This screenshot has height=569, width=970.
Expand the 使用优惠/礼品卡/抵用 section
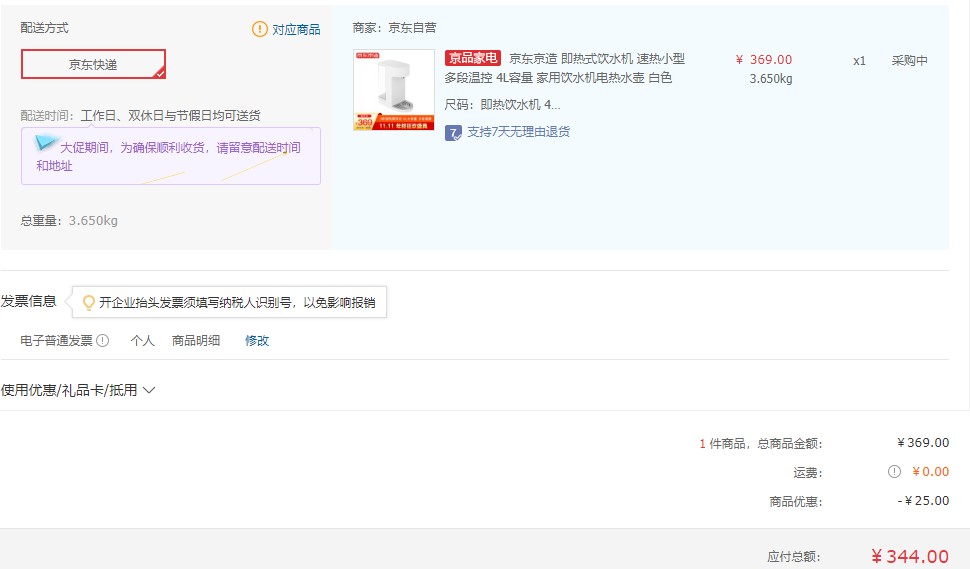77,390
